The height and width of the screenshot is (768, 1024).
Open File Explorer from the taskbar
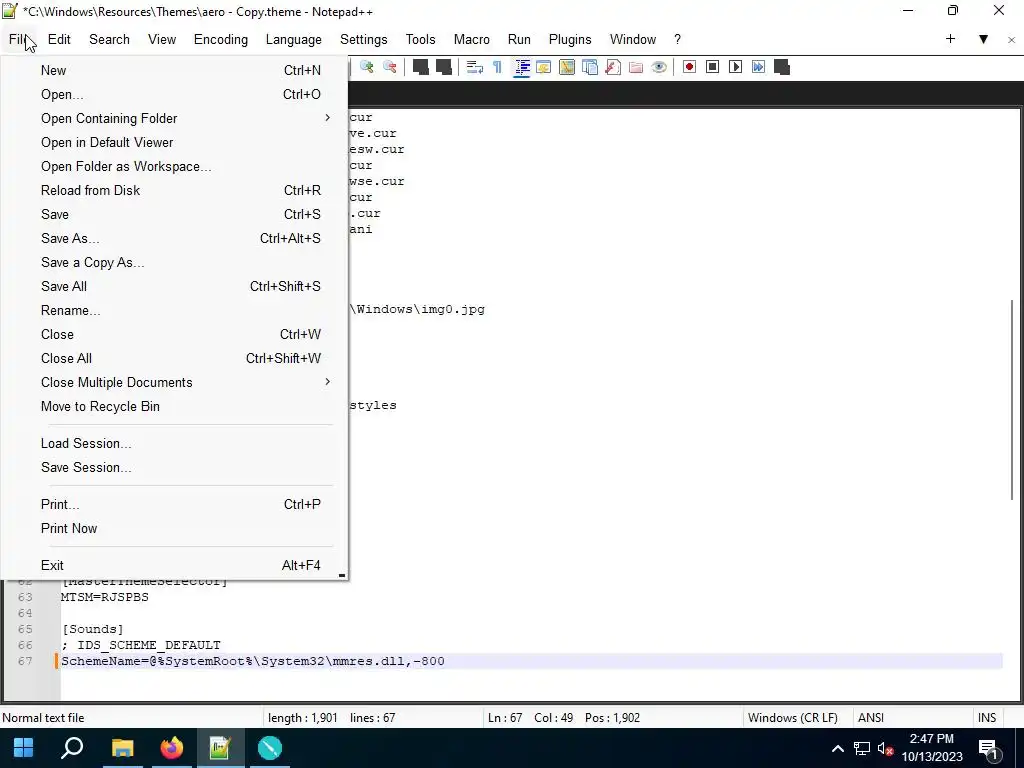click(x=122, y=748)
